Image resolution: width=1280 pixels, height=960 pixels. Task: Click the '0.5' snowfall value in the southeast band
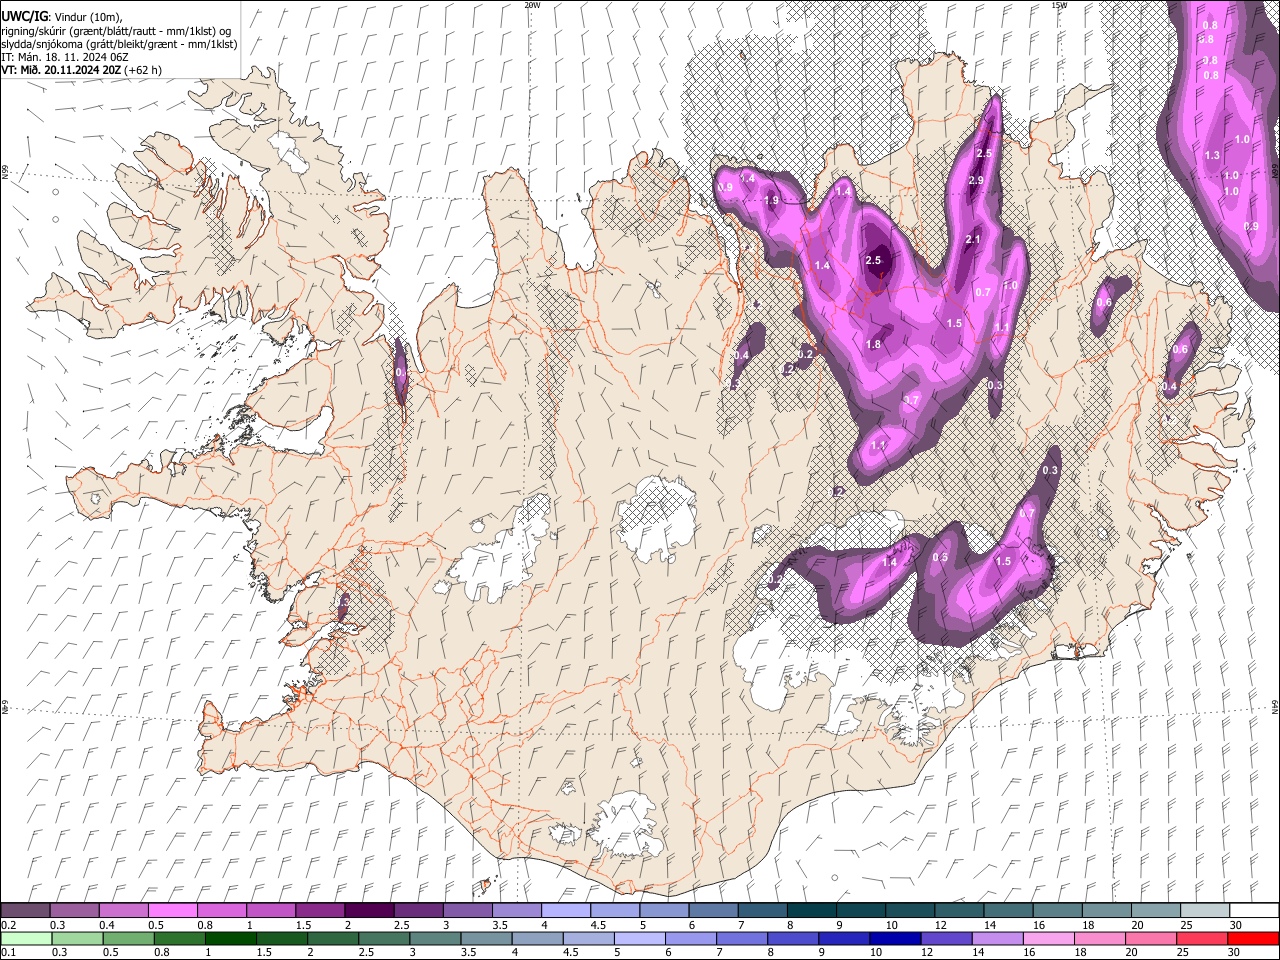tap(940, 557)
